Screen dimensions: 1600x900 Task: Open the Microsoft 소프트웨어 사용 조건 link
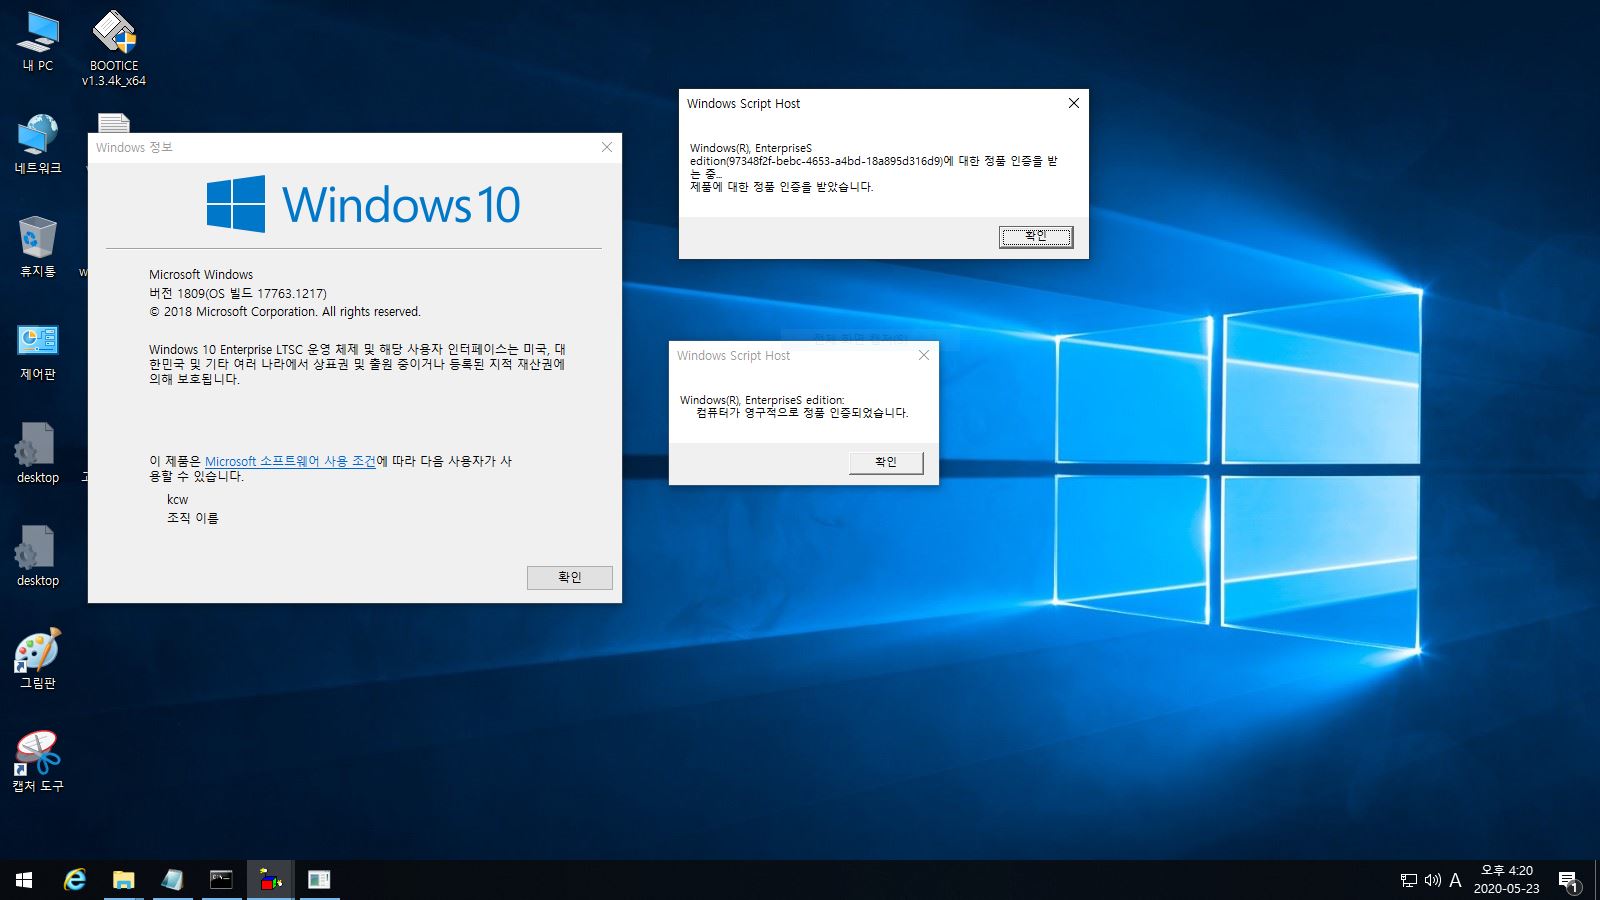[x=290, y=461]
